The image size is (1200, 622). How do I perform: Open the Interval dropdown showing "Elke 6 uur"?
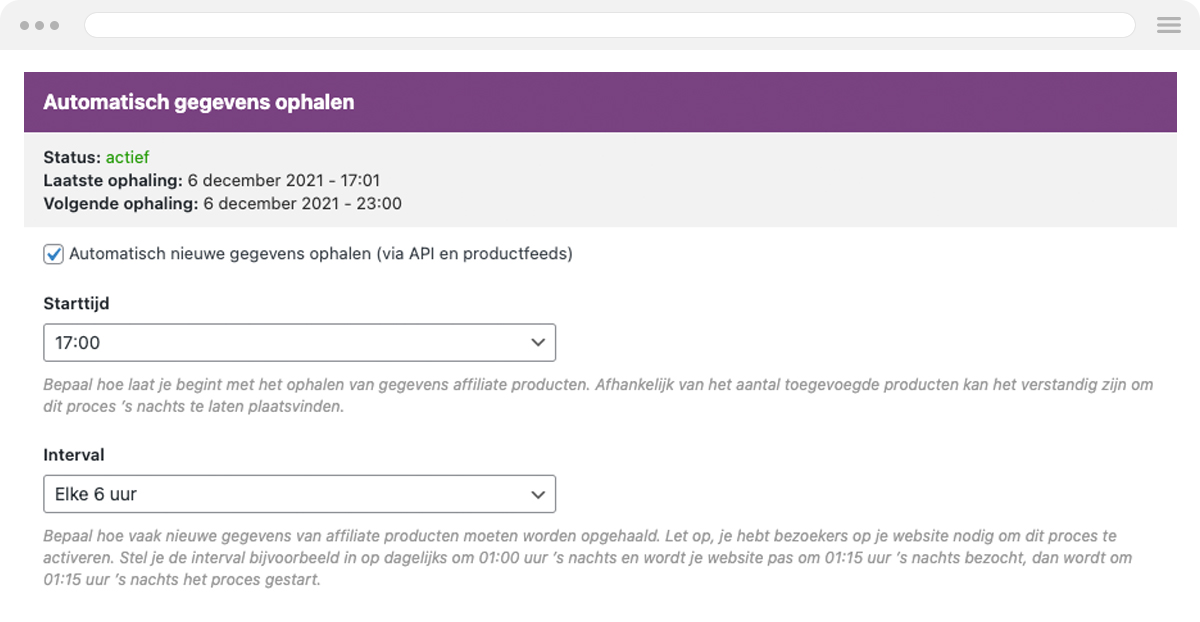(x=298, y=493)
